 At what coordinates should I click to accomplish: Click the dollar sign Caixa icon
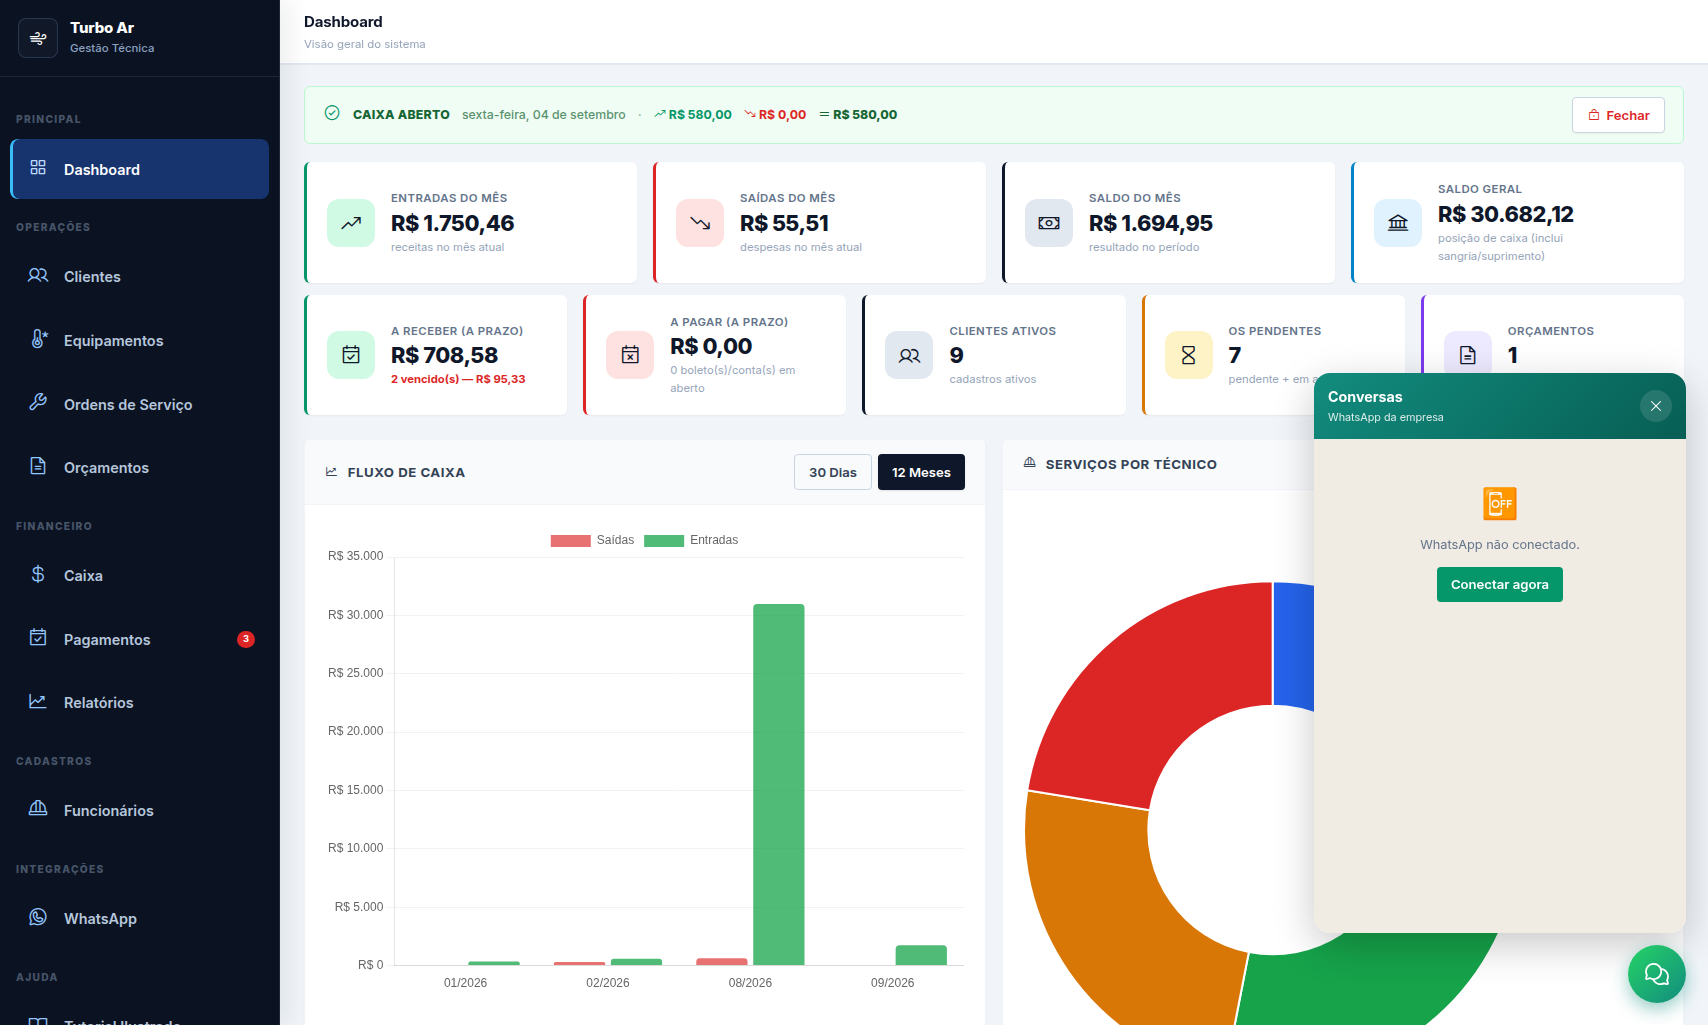pyautogui.click(x=38, y=574)
